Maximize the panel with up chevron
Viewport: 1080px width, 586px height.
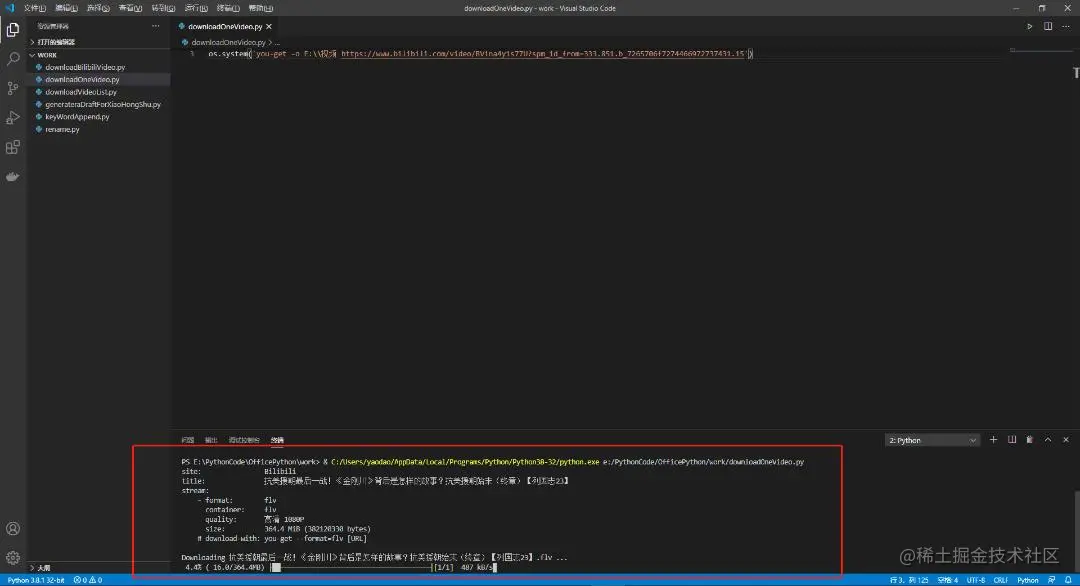tap(1048, 440)
